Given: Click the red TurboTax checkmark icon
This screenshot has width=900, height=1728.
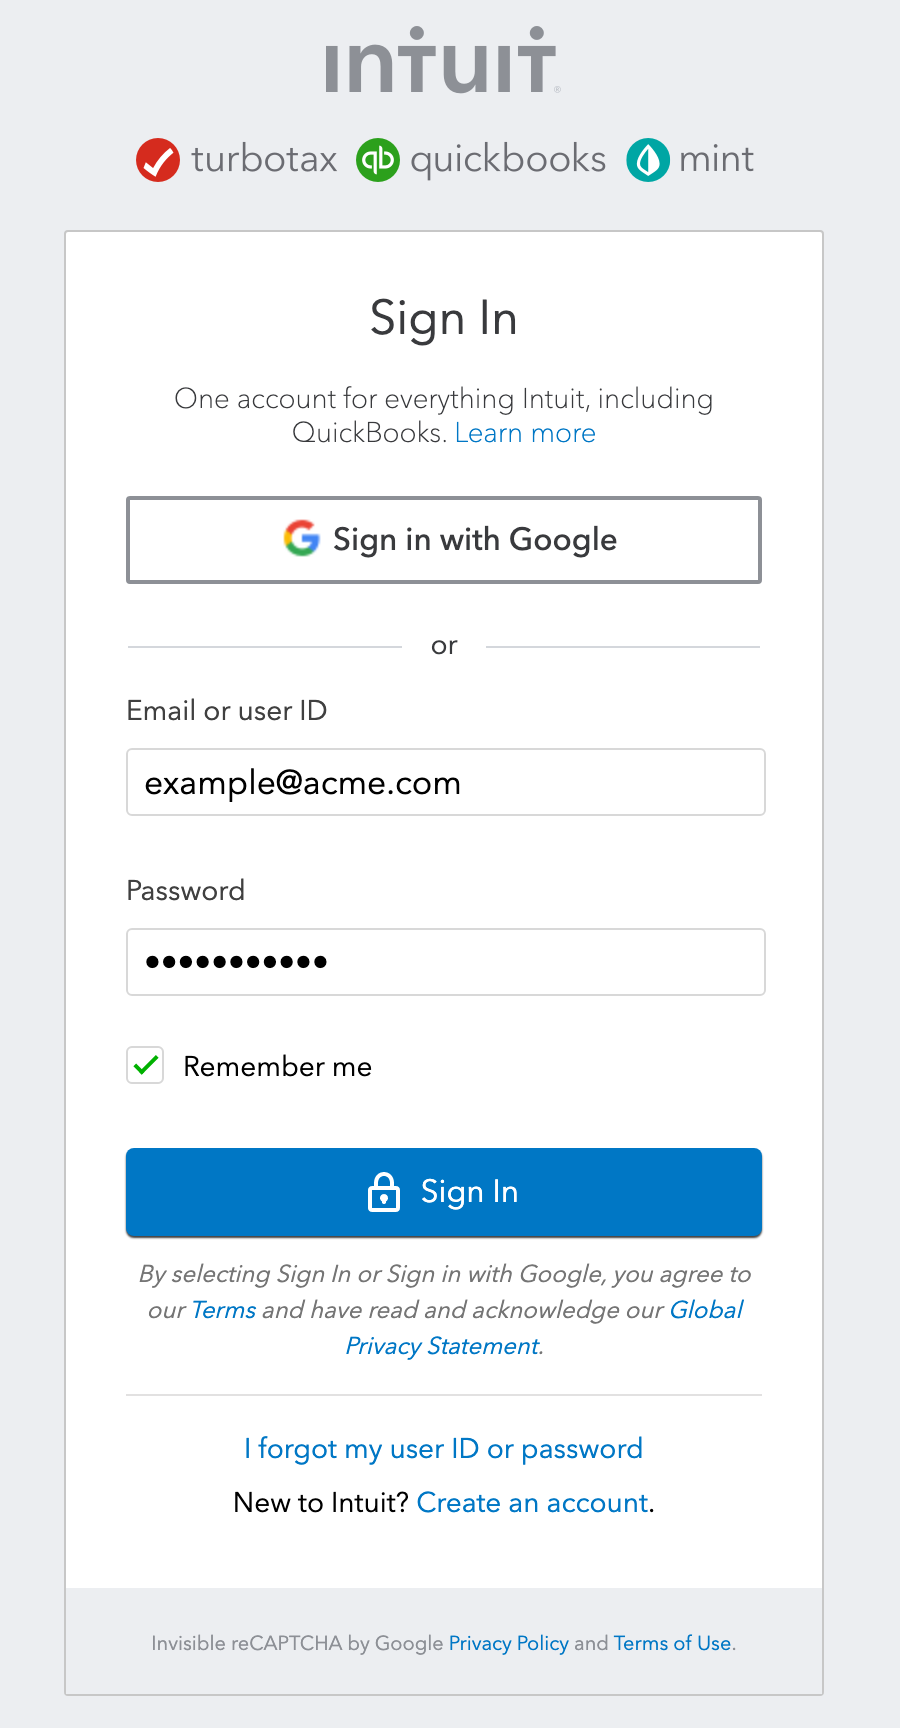Looking at the screenshot, I should pos(158,160).
